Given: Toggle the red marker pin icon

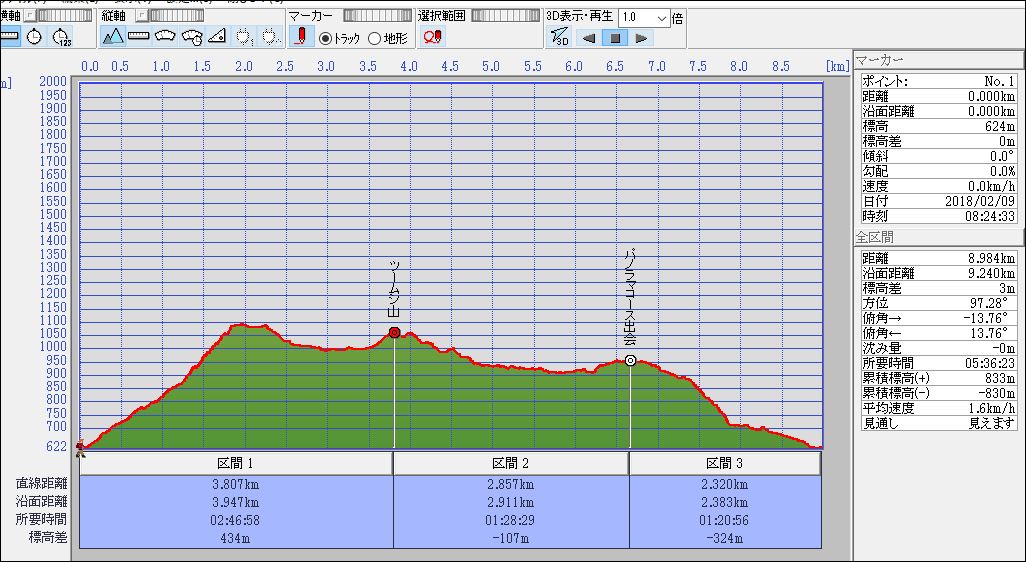Looking at the screenshot, I should [x=302, y=37].
